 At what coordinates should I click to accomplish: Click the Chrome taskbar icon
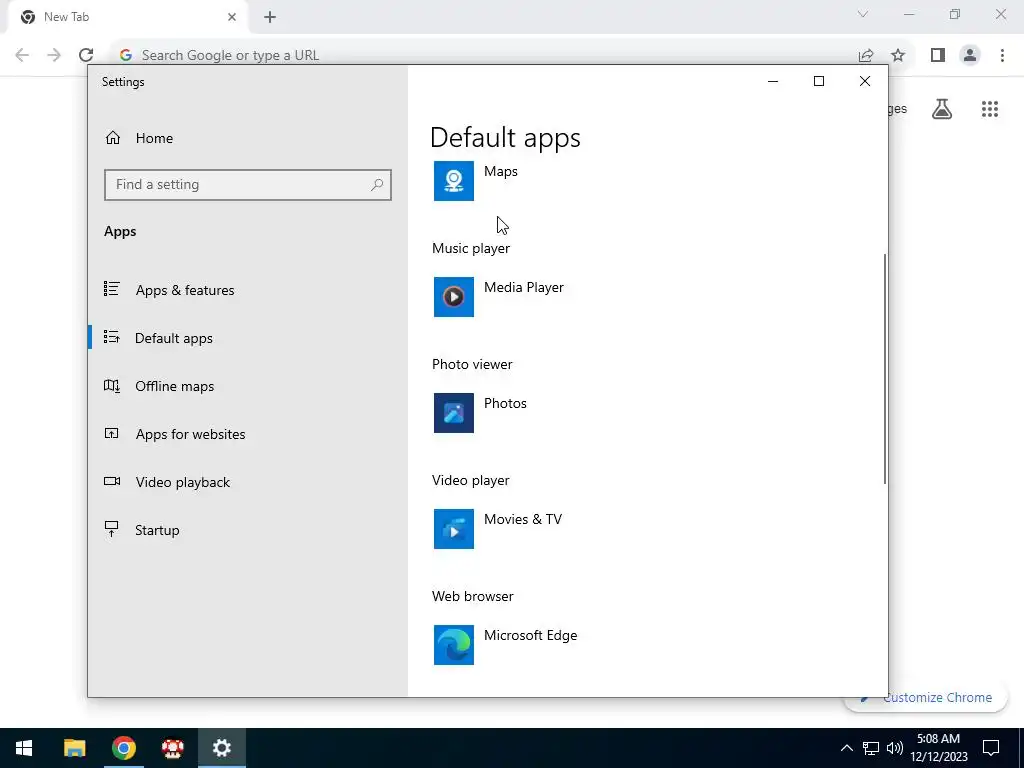pos(123,748)
